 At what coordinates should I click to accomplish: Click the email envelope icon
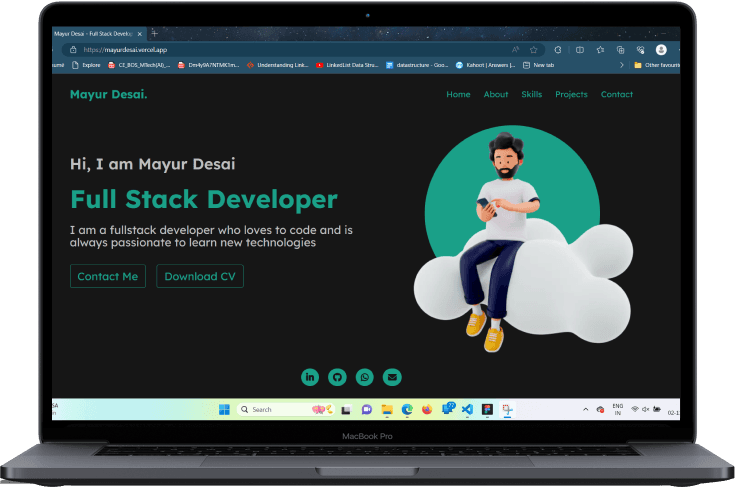[392, 377]
